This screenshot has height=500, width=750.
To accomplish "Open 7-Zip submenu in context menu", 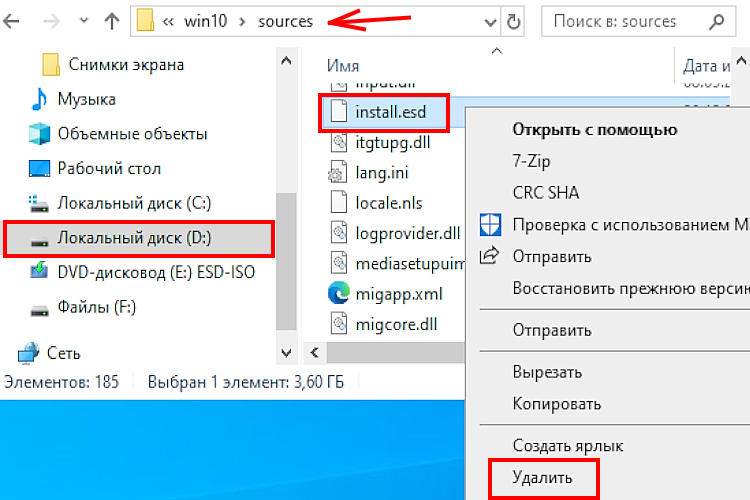I will pos(531,161).
